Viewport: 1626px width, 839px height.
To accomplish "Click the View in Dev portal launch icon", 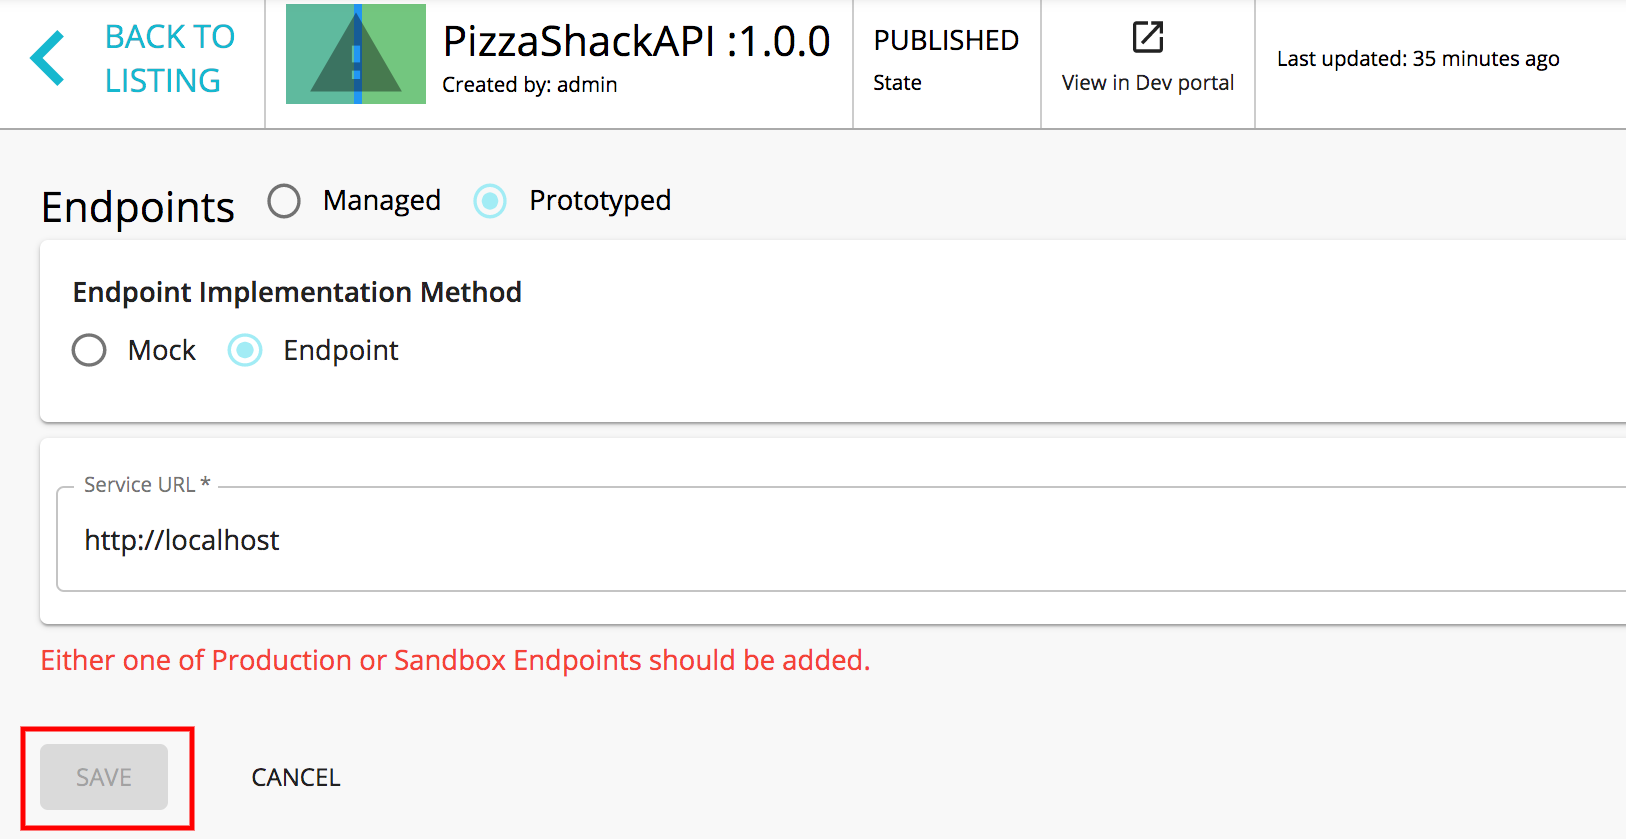I will pos(1146,37).
